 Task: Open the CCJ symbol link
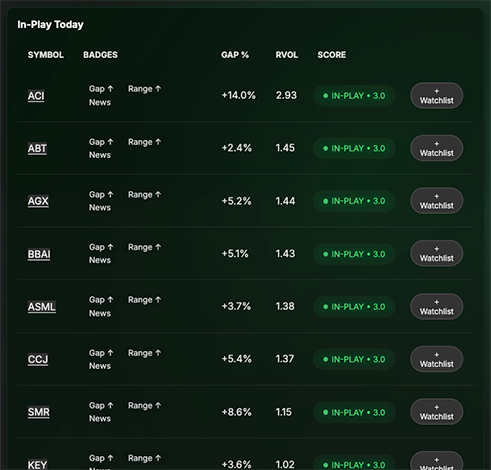click(x=38, y=359)
